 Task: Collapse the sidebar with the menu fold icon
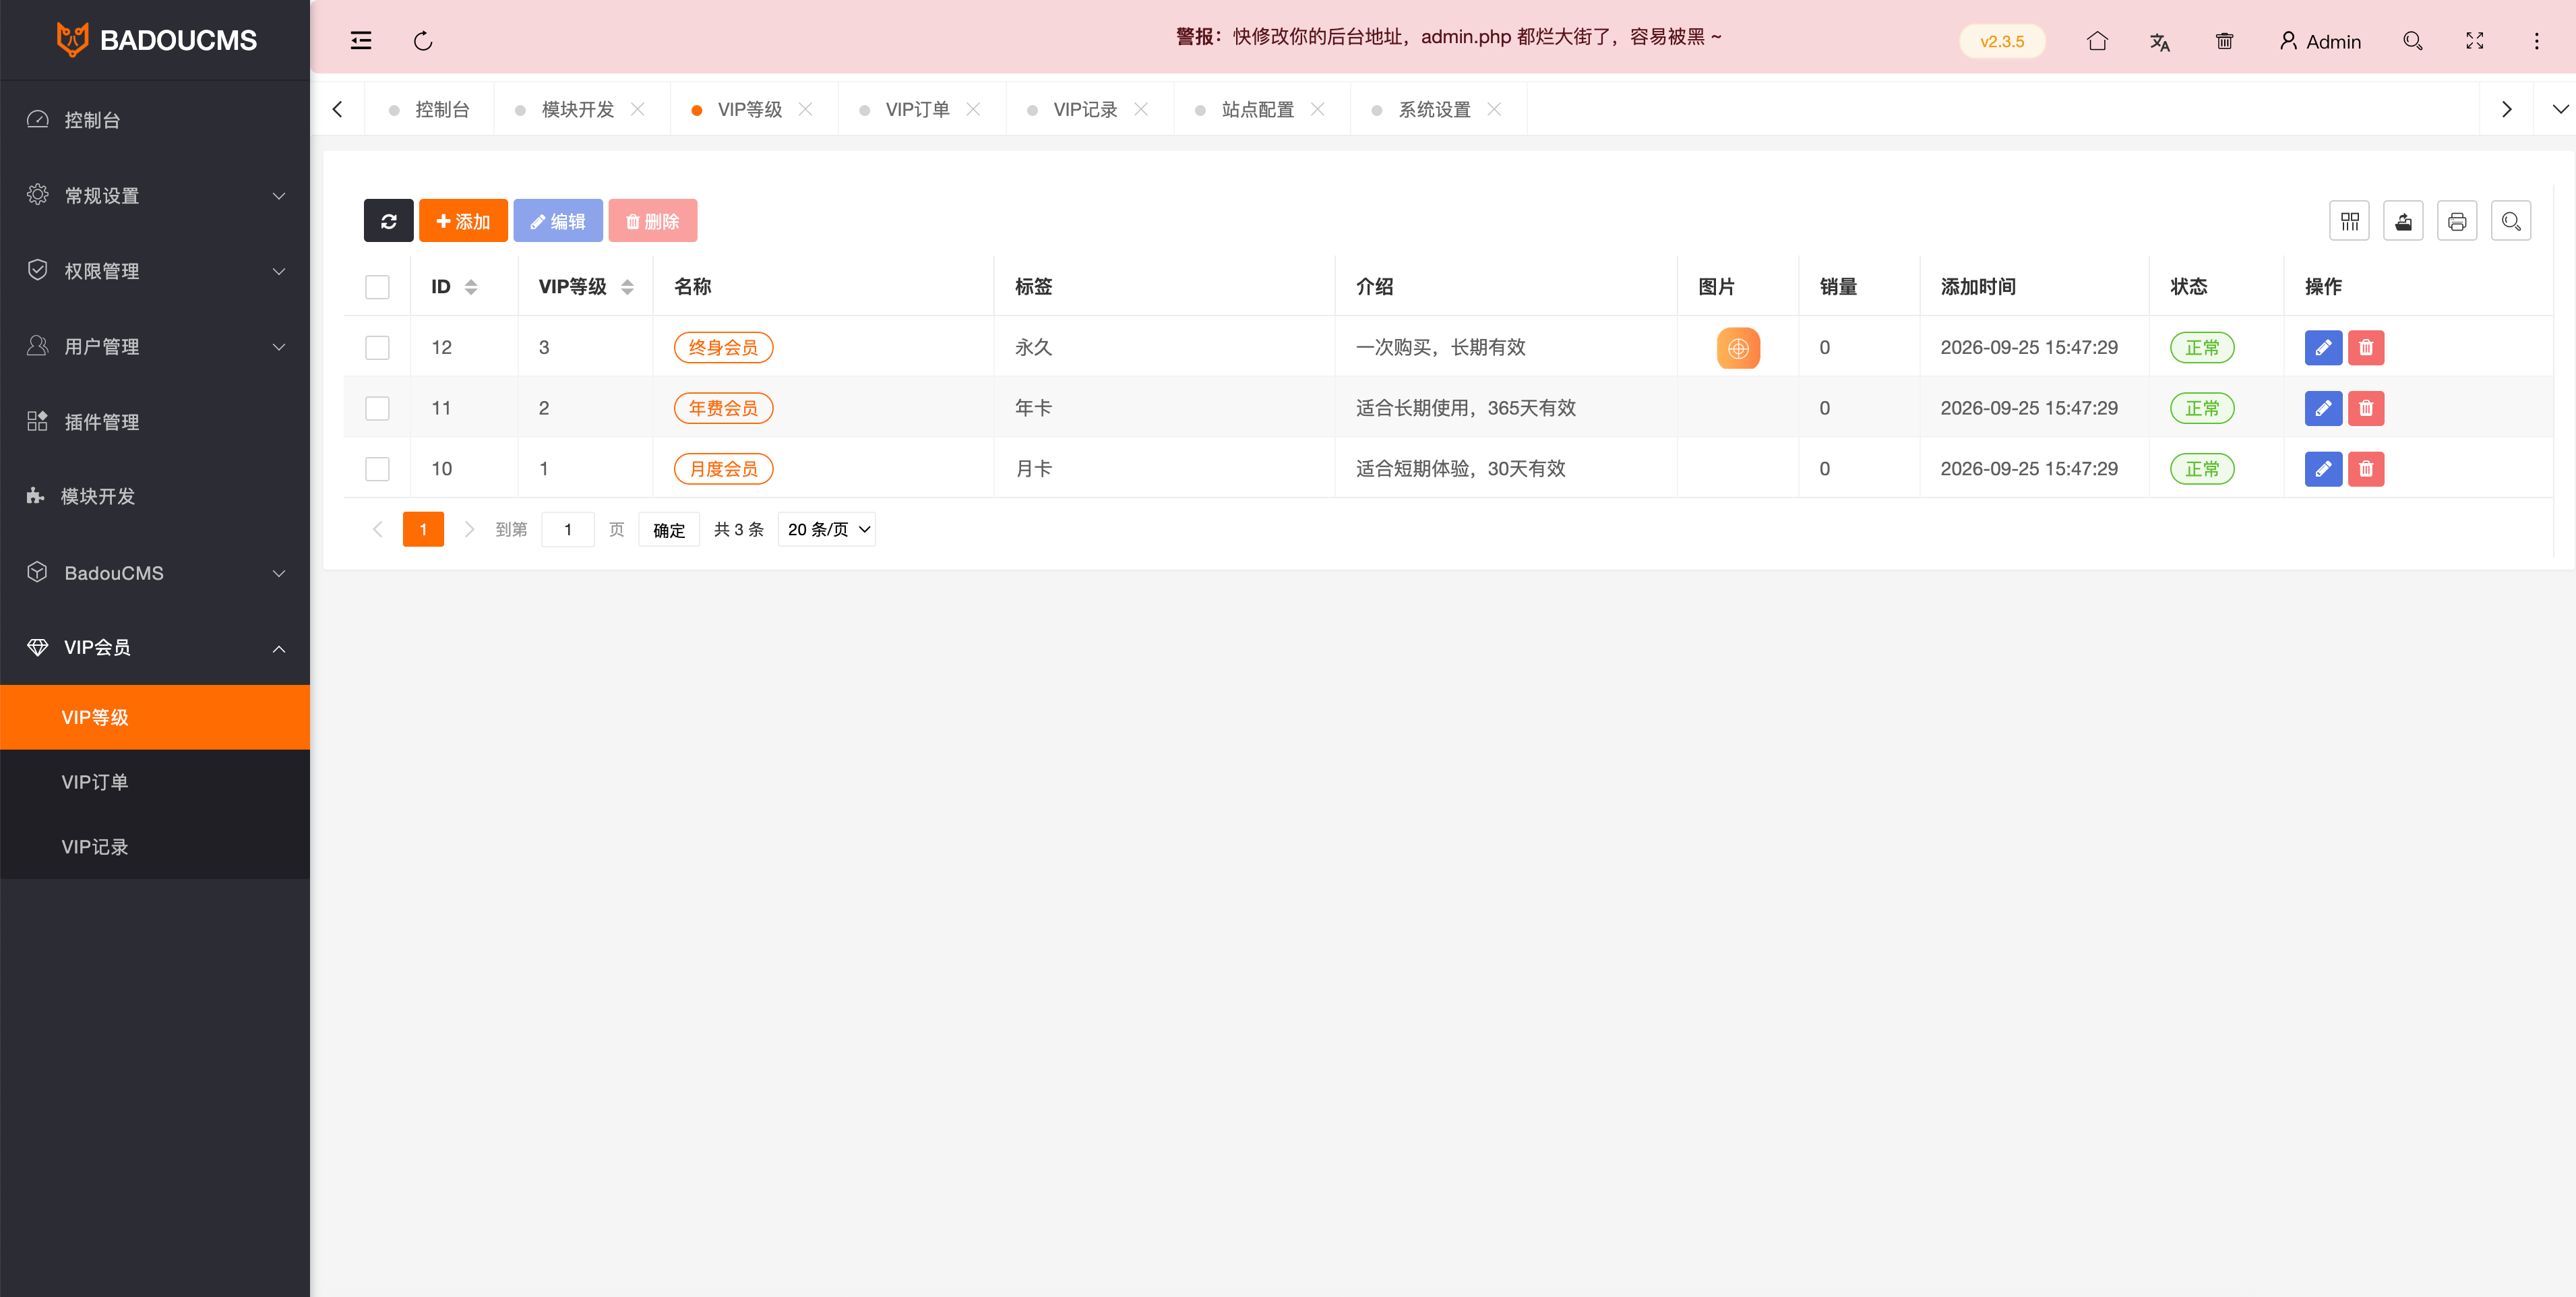[361, 41]
